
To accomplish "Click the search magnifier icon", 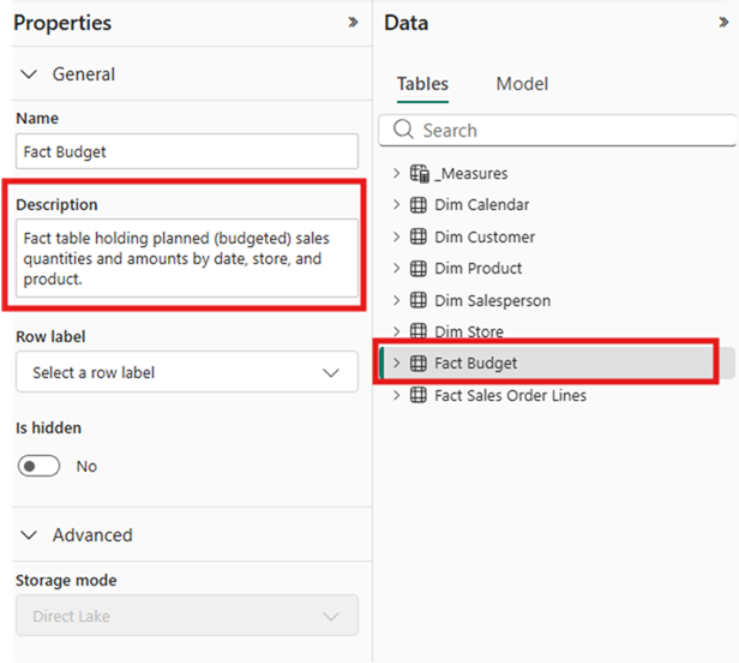I will click(x=403, y=129).
